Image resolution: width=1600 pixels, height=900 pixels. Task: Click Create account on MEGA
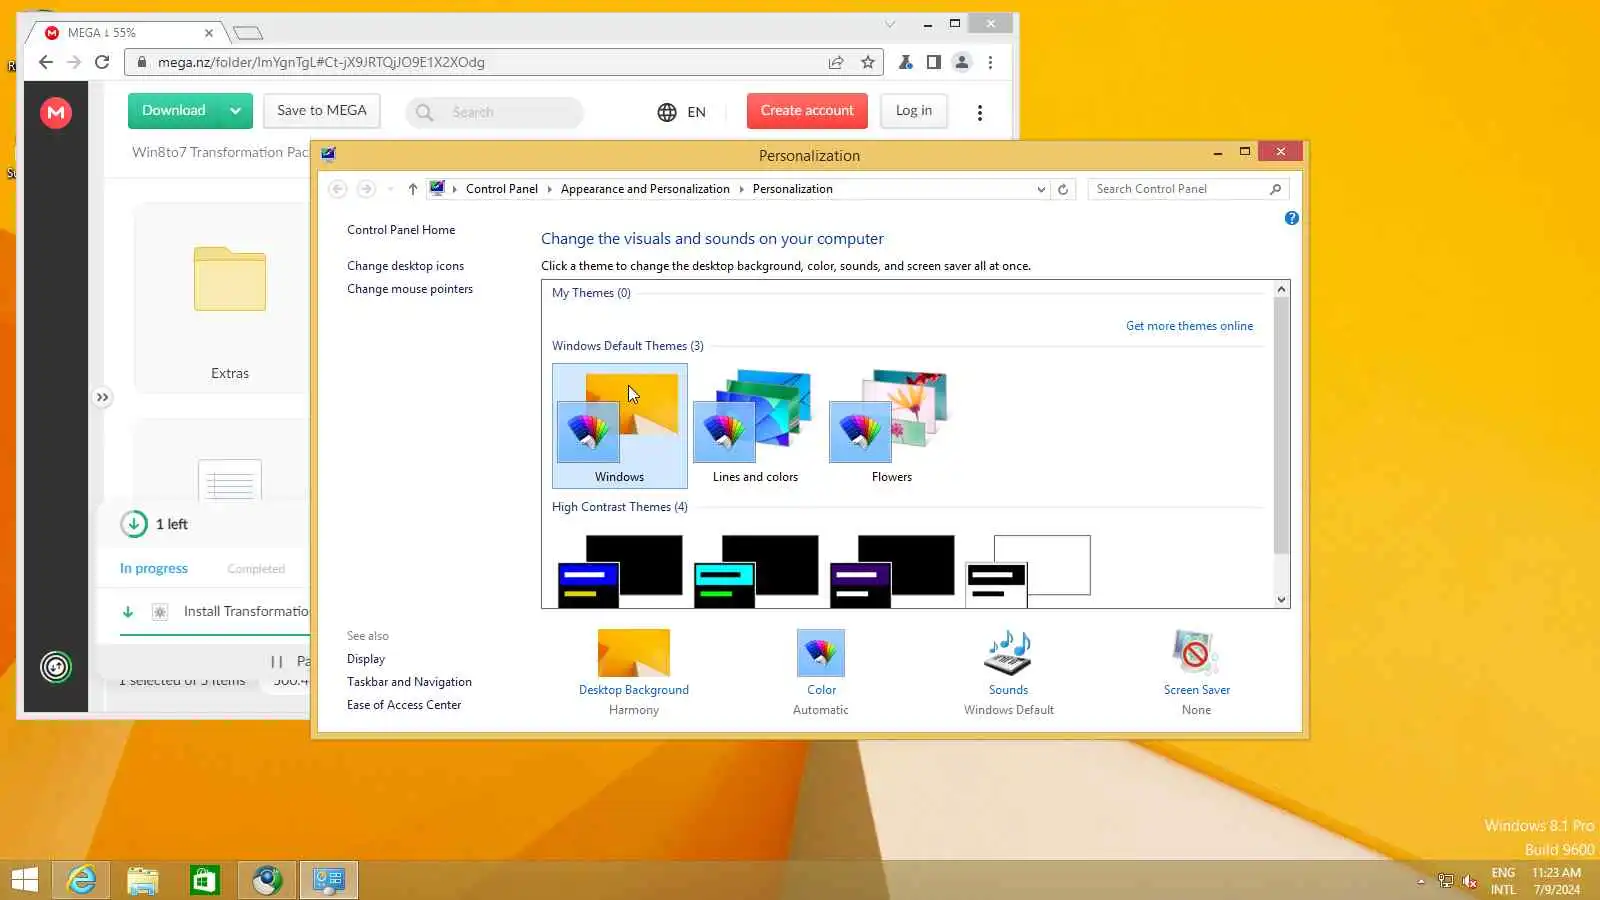[807, 111]
